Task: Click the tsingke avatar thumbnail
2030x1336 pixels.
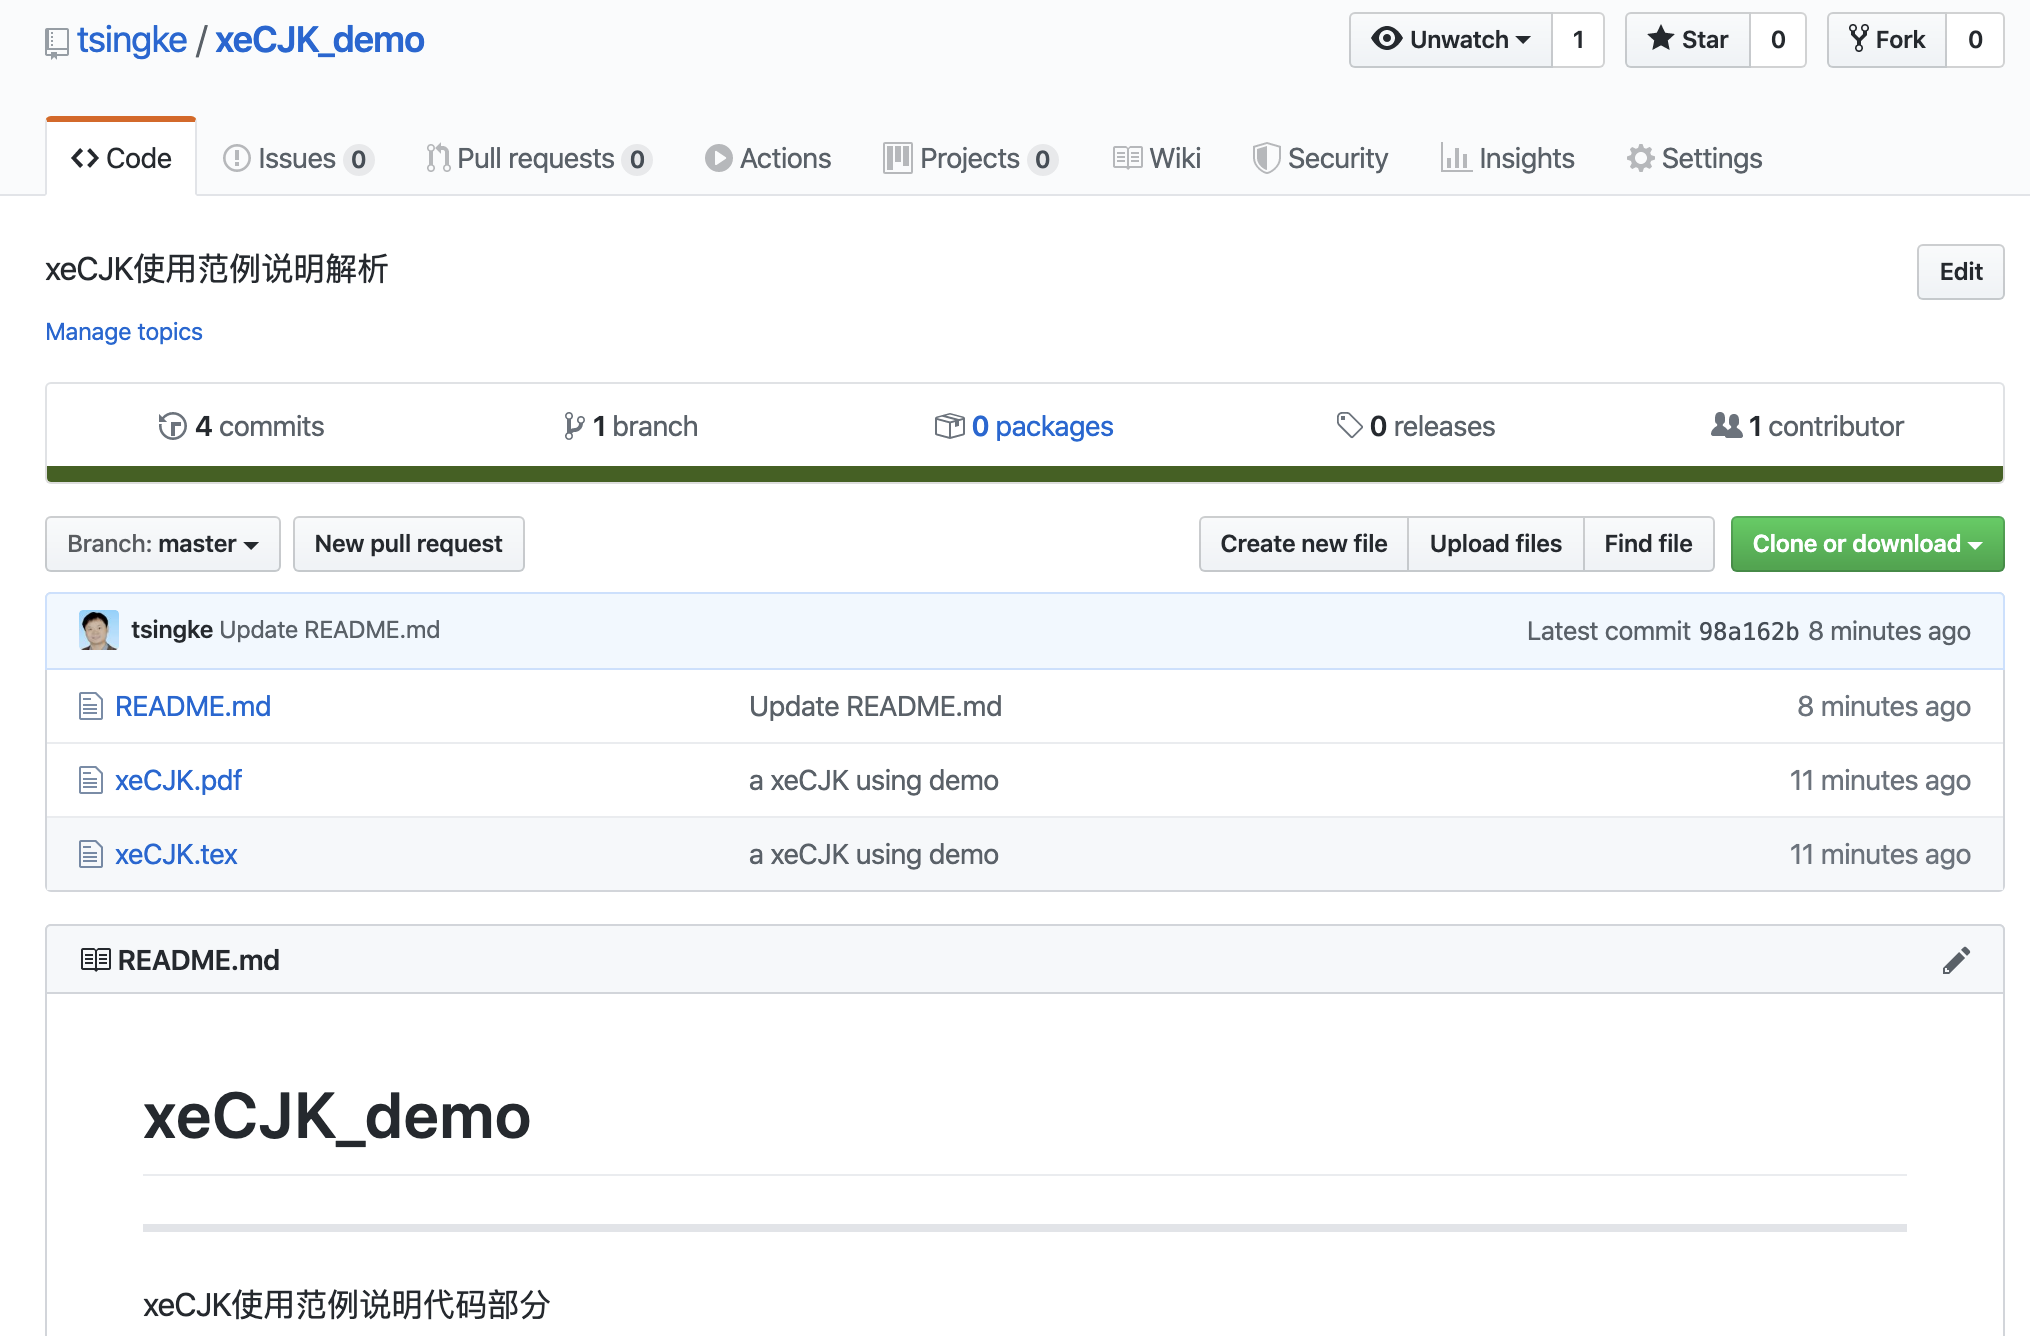Action: (98, 630)
